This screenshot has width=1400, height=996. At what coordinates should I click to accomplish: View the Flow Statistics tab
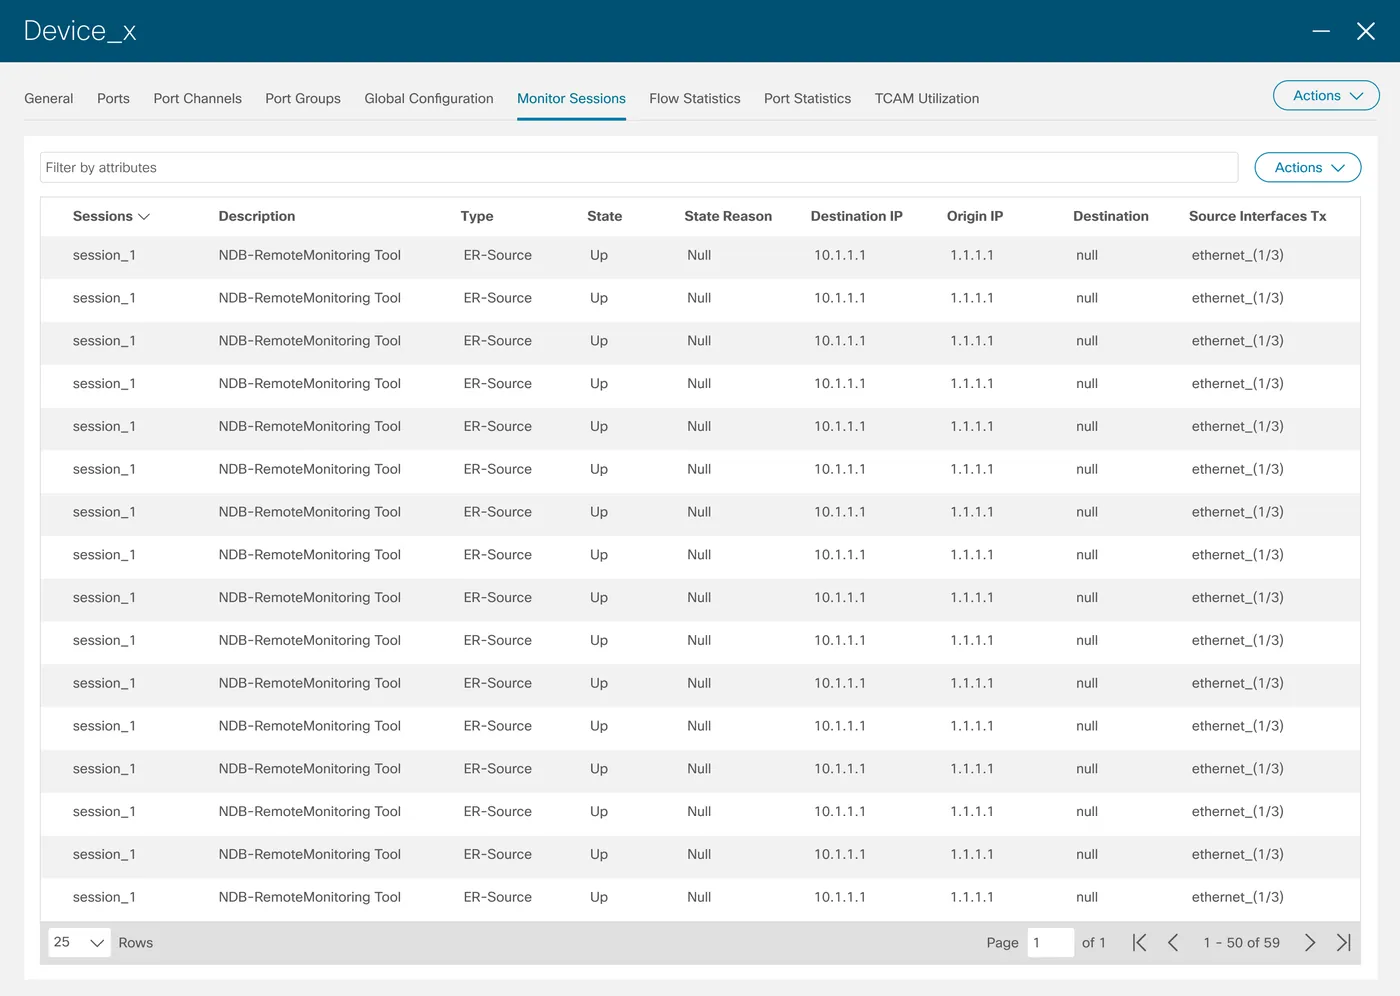[x=695, y=99]
